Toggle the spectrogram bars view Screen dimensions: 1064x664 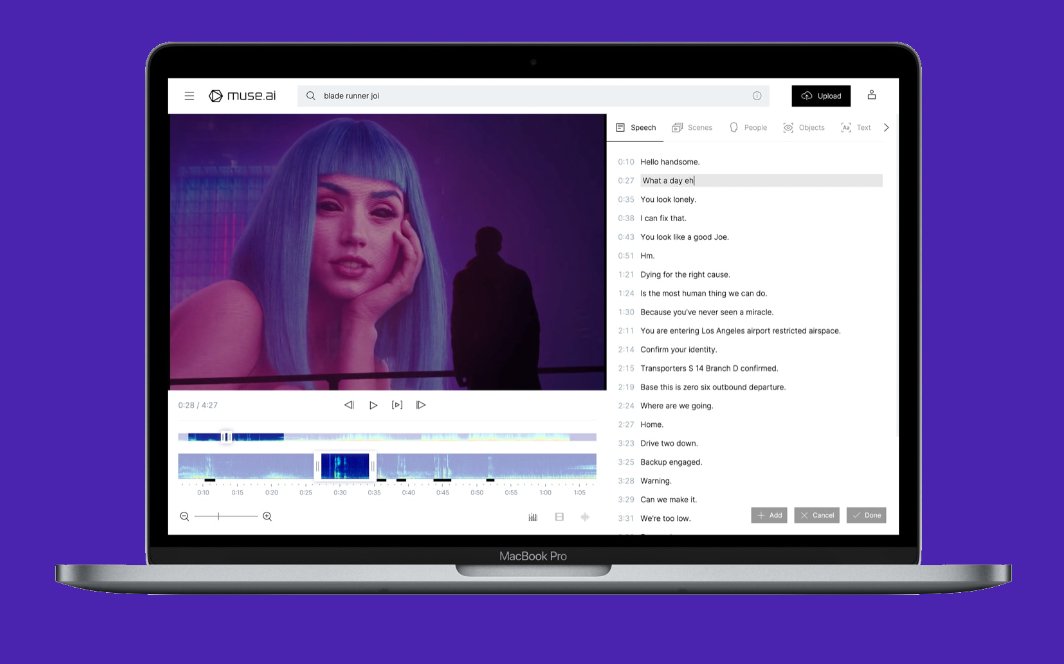tap(533, 517)
